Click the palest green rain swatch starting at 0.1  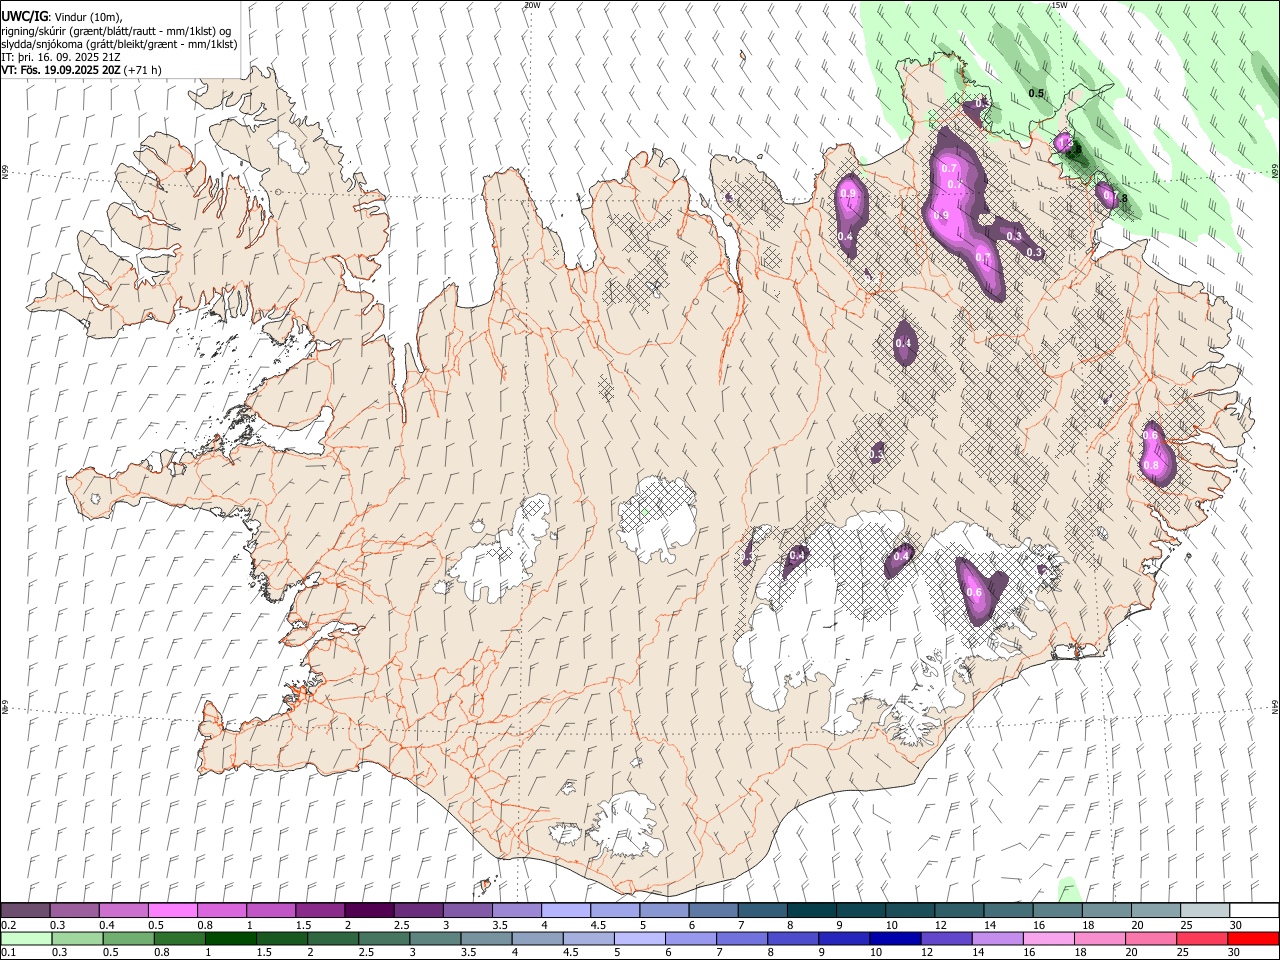26,938
